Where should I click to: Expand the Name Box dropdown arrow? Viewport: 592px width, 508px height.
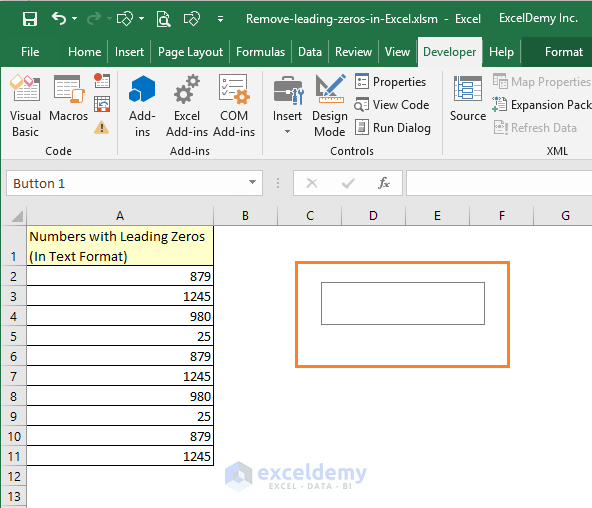click(252, 182)
